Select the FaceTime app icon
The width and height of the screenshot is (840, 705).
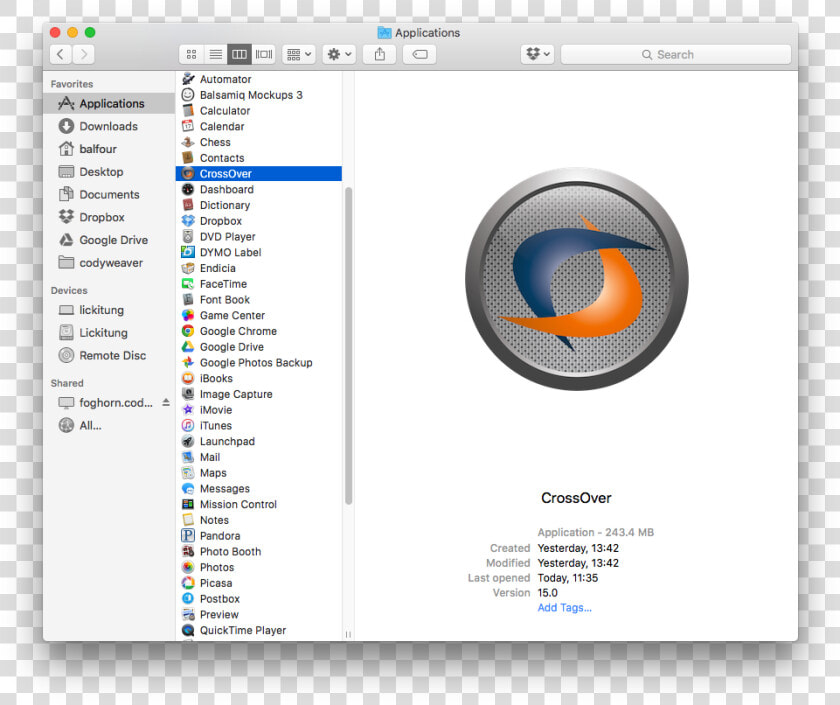tap(188, 284)
